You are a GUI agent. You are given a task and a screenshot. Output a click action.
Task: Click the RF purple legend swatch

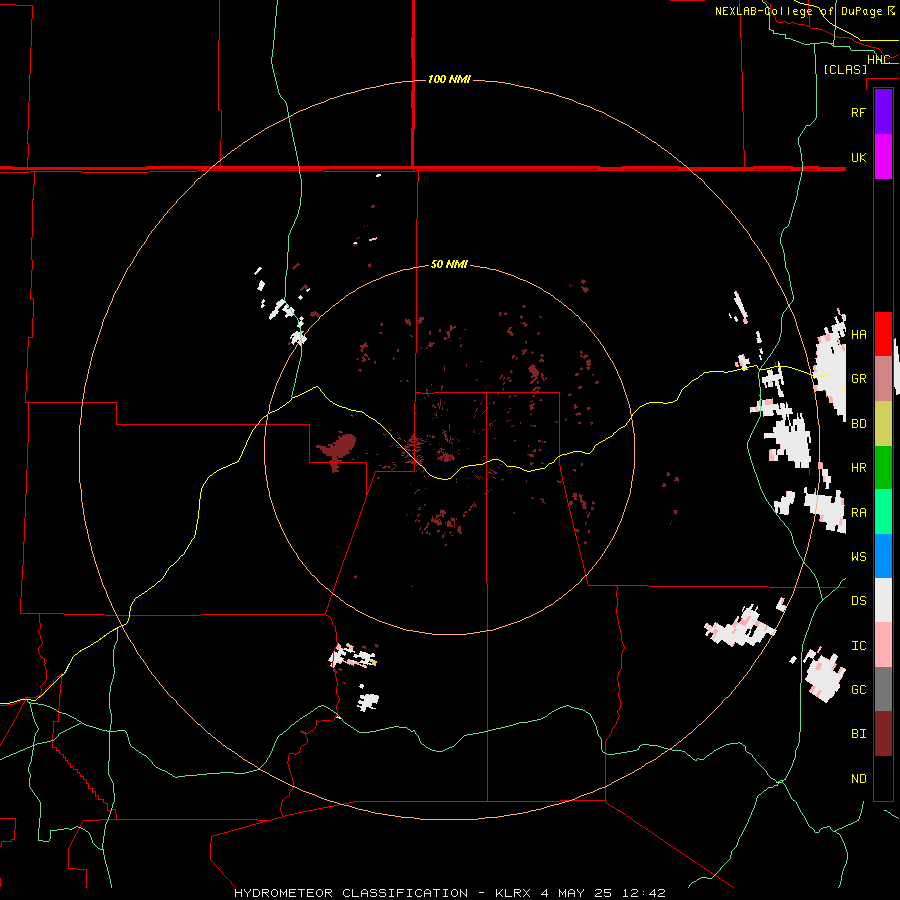[x=883, y=112]
